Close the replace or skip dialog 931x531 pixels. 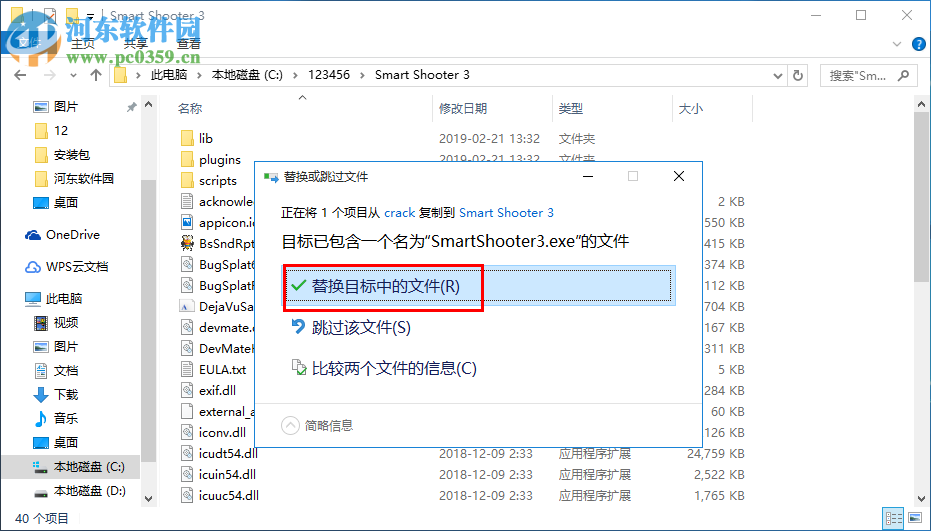point(679,176)
